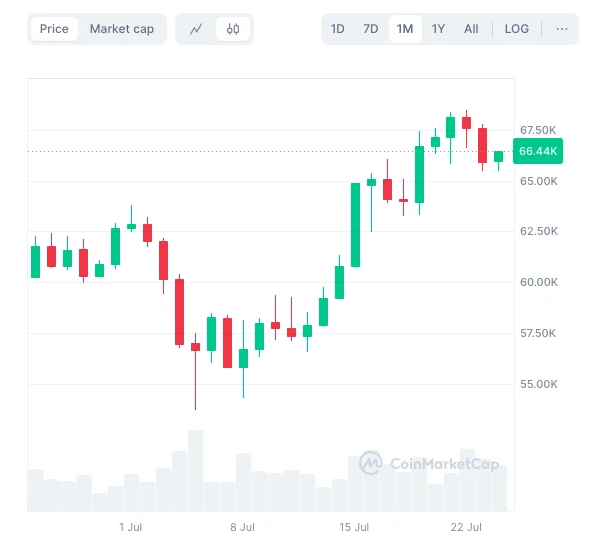The height and width of the screenshot is (534, 606).
Task: Click the tallest volume bar in early July
Action: coord(195,470)
